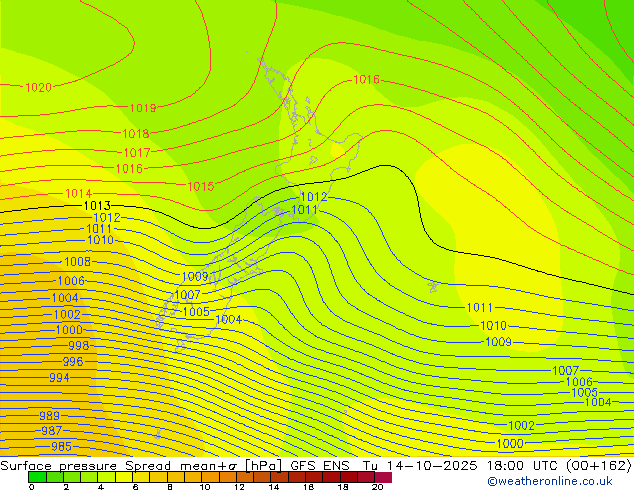Click the 'GFS ENS' model label

(320, 466)
